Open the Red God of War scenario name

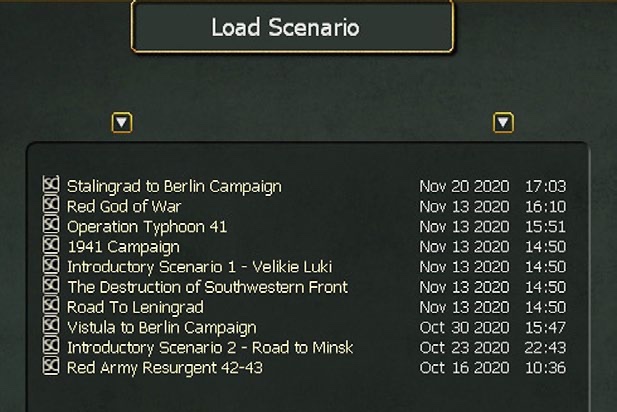tap(124, 207)
